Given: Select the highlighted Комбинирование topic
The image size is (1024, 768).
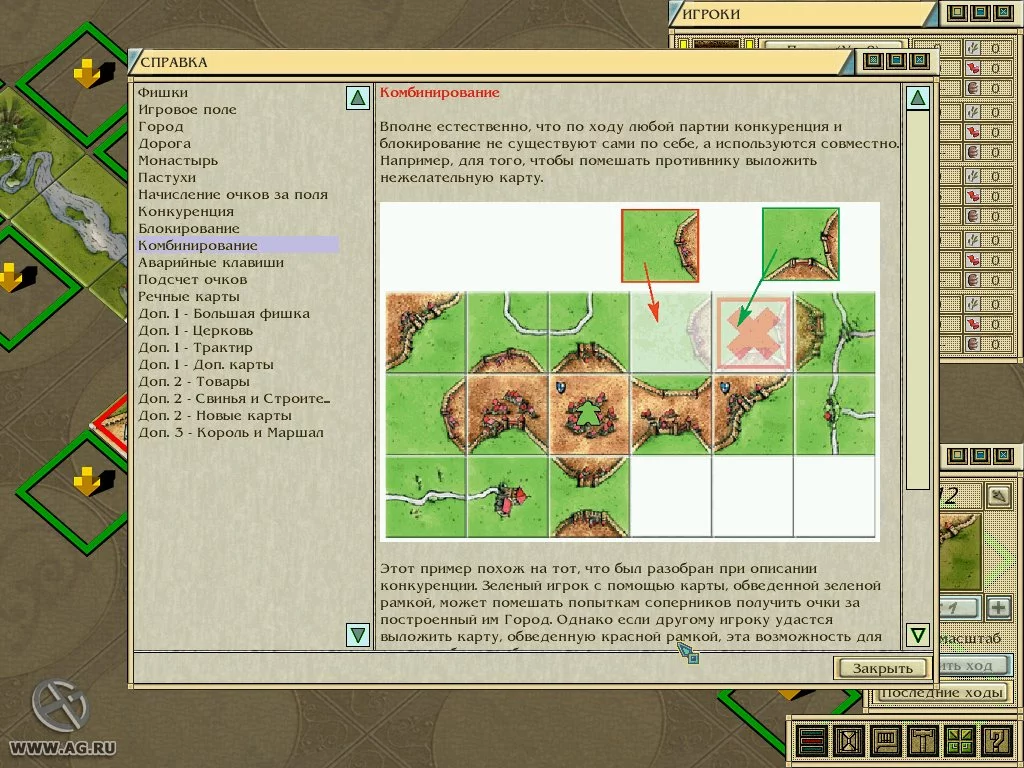Looking at the screenshot, I should coord(237,246).
